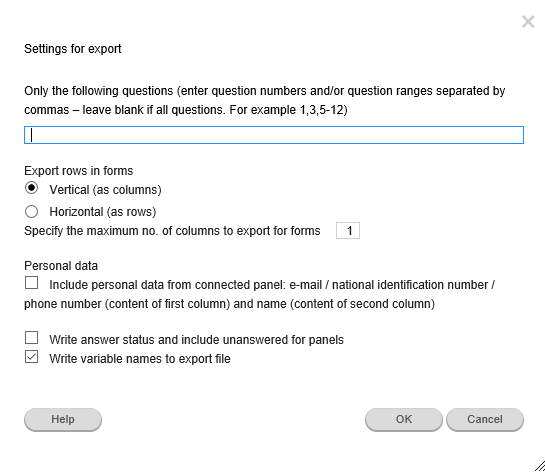Click the 'Settings for export' dialog title
Image resolution: width=545 pixels, height=473 pixels.
[x=73, y=49]
